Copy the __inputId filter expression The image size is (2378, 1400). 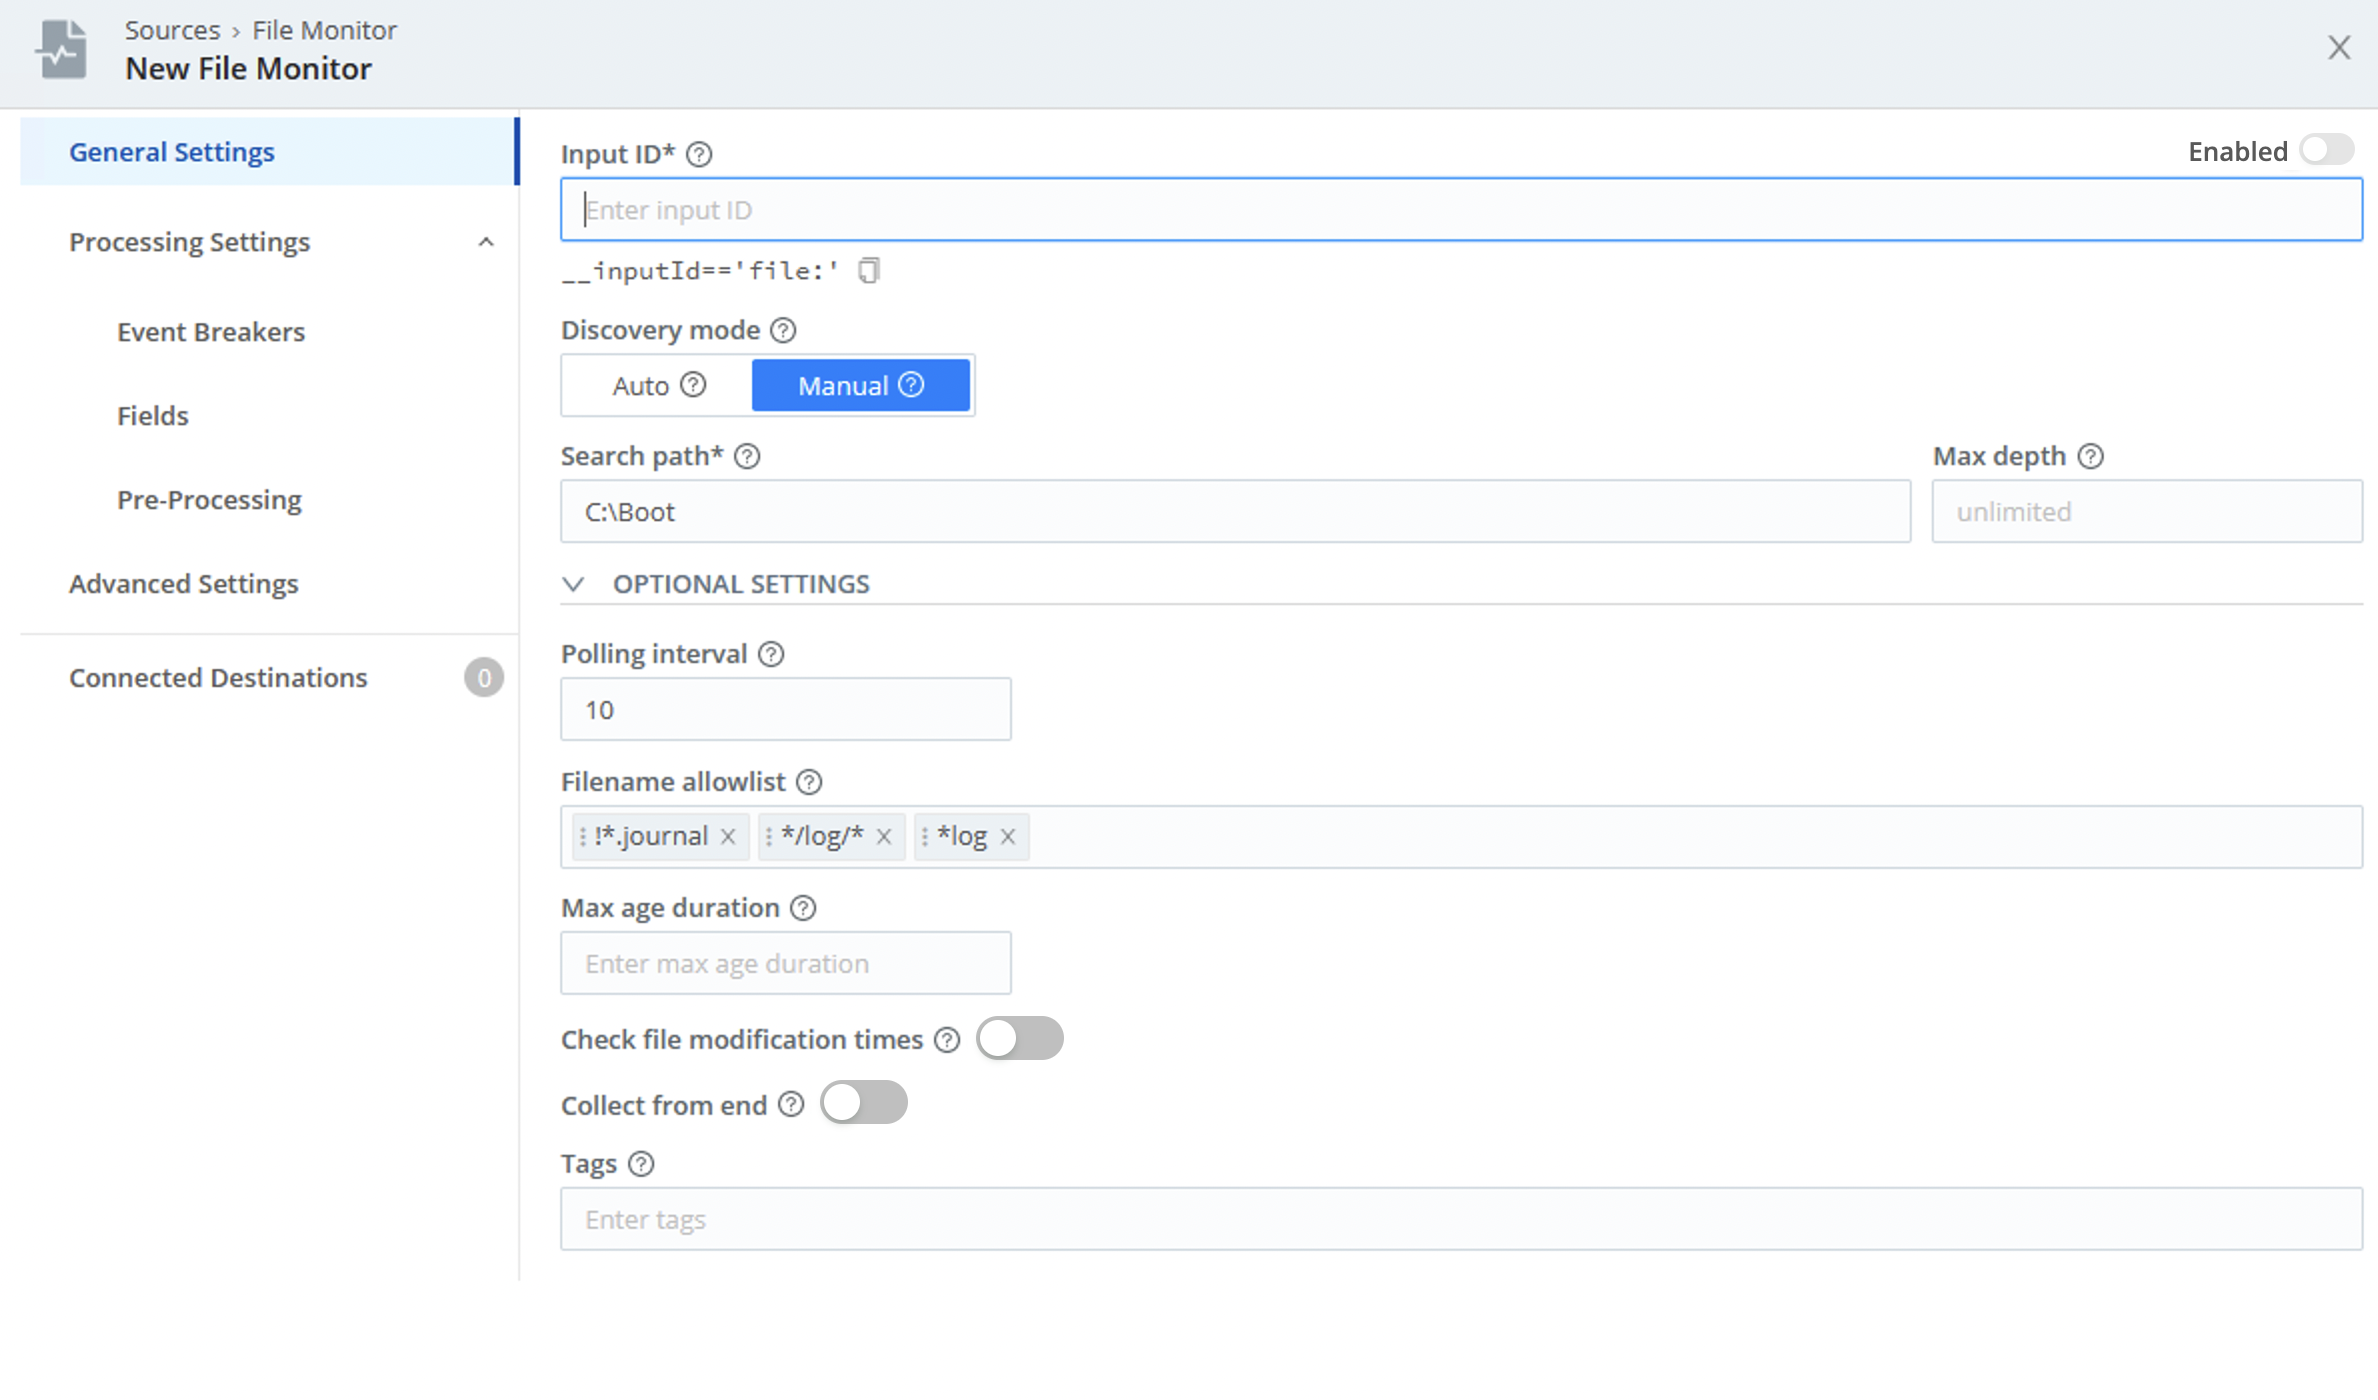click(x=869, y=269)
